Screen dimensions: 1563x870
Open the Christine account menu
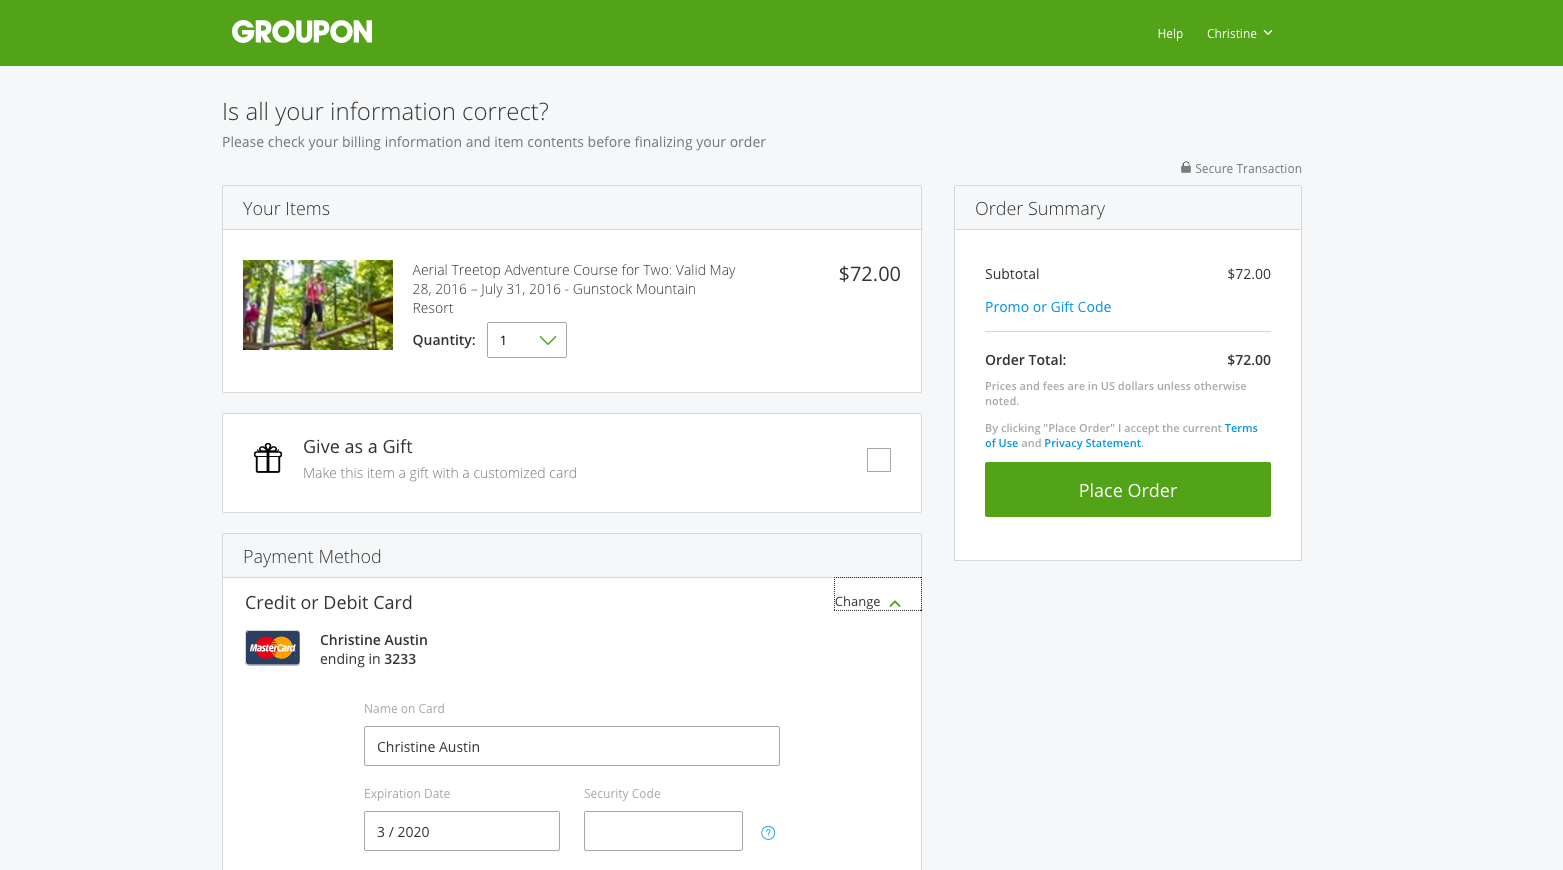(x=1239, y=33)
